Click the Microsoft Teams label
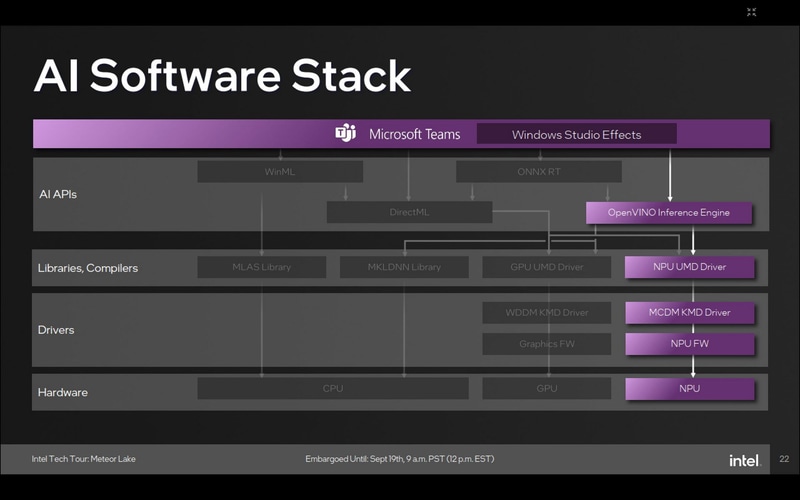The image size is (800, 500). click(x=414, y=134)
